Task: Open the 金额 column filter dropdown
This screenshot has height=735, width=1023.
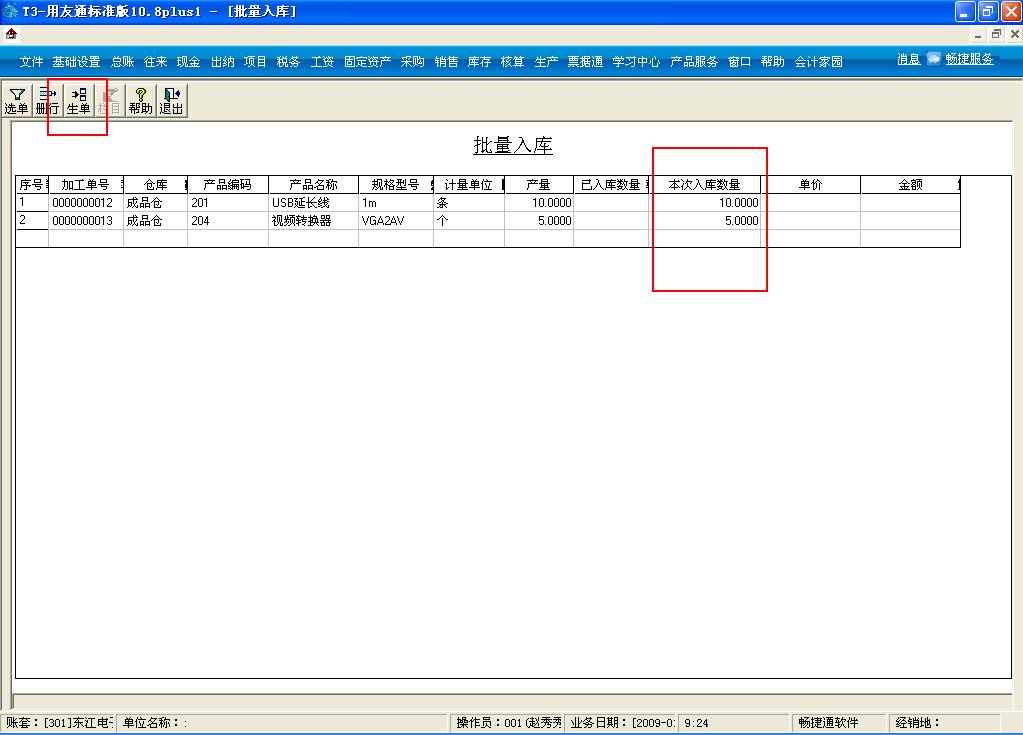Action: 956,184
